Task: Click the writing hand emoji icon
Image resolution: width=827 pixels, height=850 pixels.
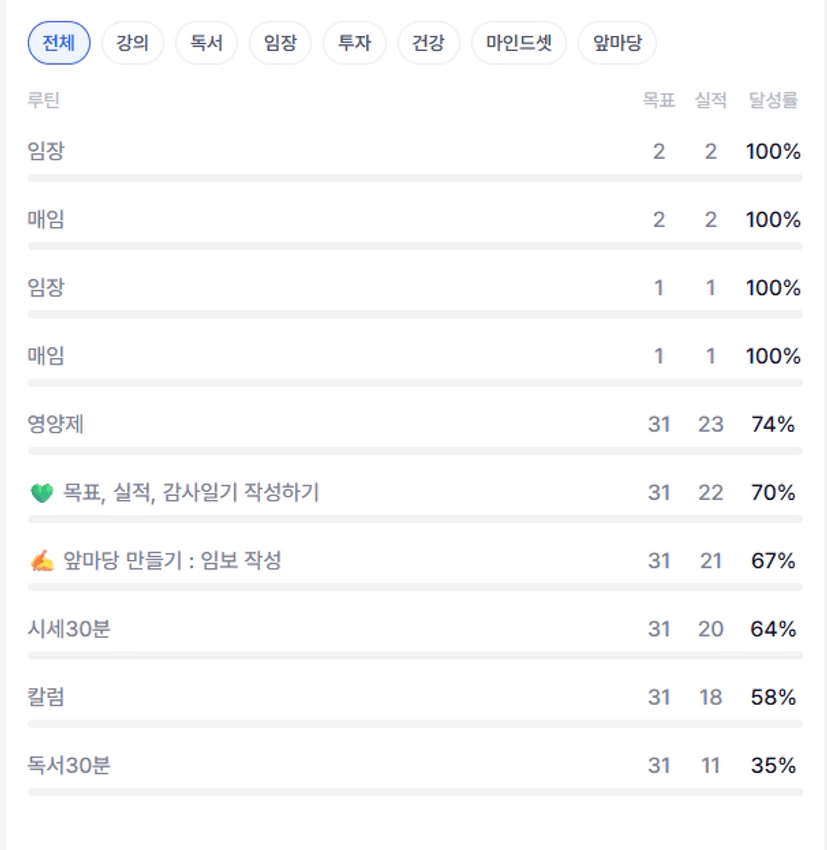Action: click(x=42, y=561)
